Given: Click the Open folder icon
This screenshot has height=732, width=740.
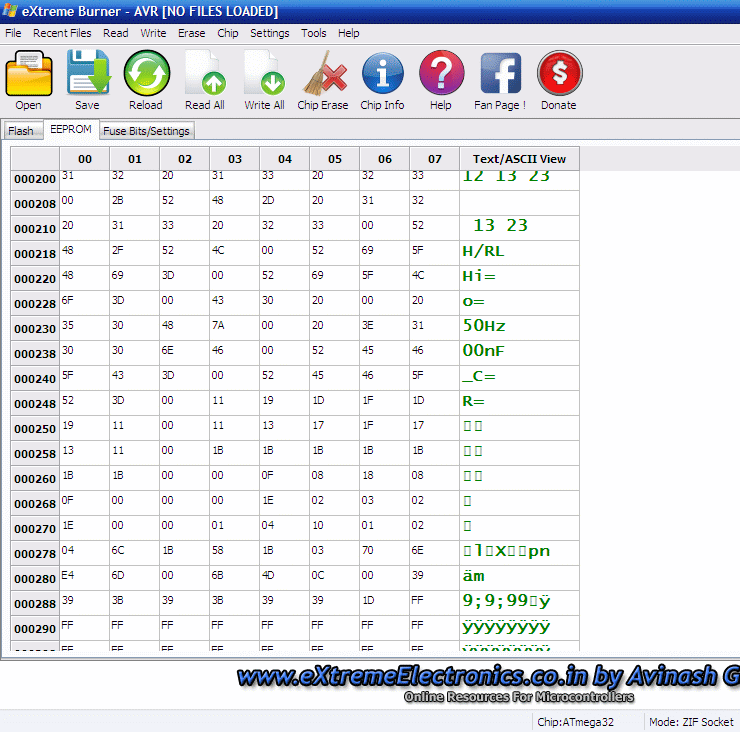Looking at the screenshot, I should click(x=29, y=75).
